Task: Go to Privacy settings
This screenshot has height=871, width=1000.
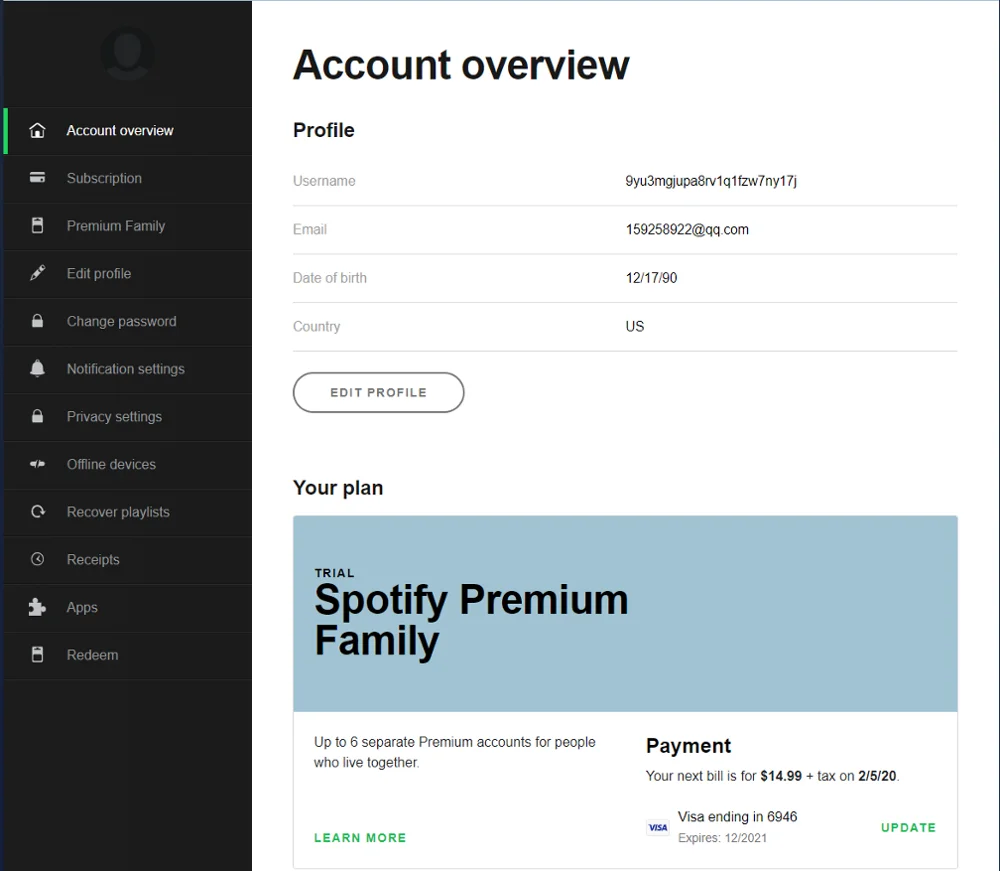Action: (128, 417)
